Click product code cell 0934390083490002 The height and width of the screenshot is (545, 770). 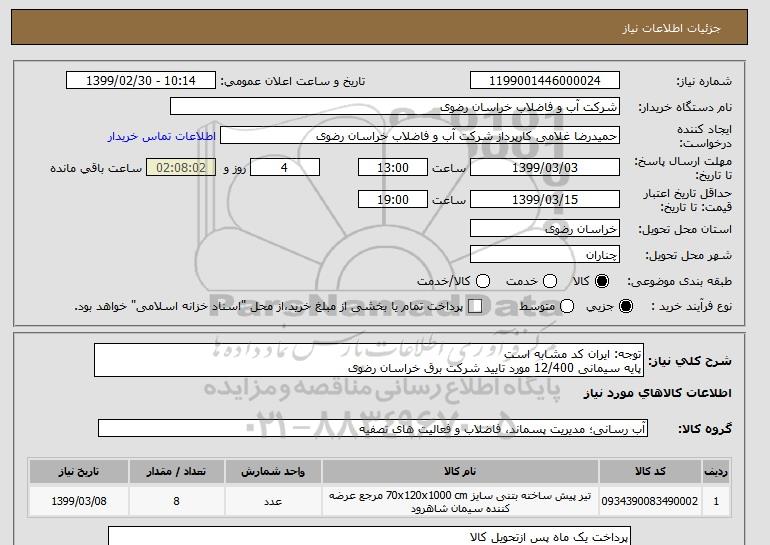[x=650, y=501]
